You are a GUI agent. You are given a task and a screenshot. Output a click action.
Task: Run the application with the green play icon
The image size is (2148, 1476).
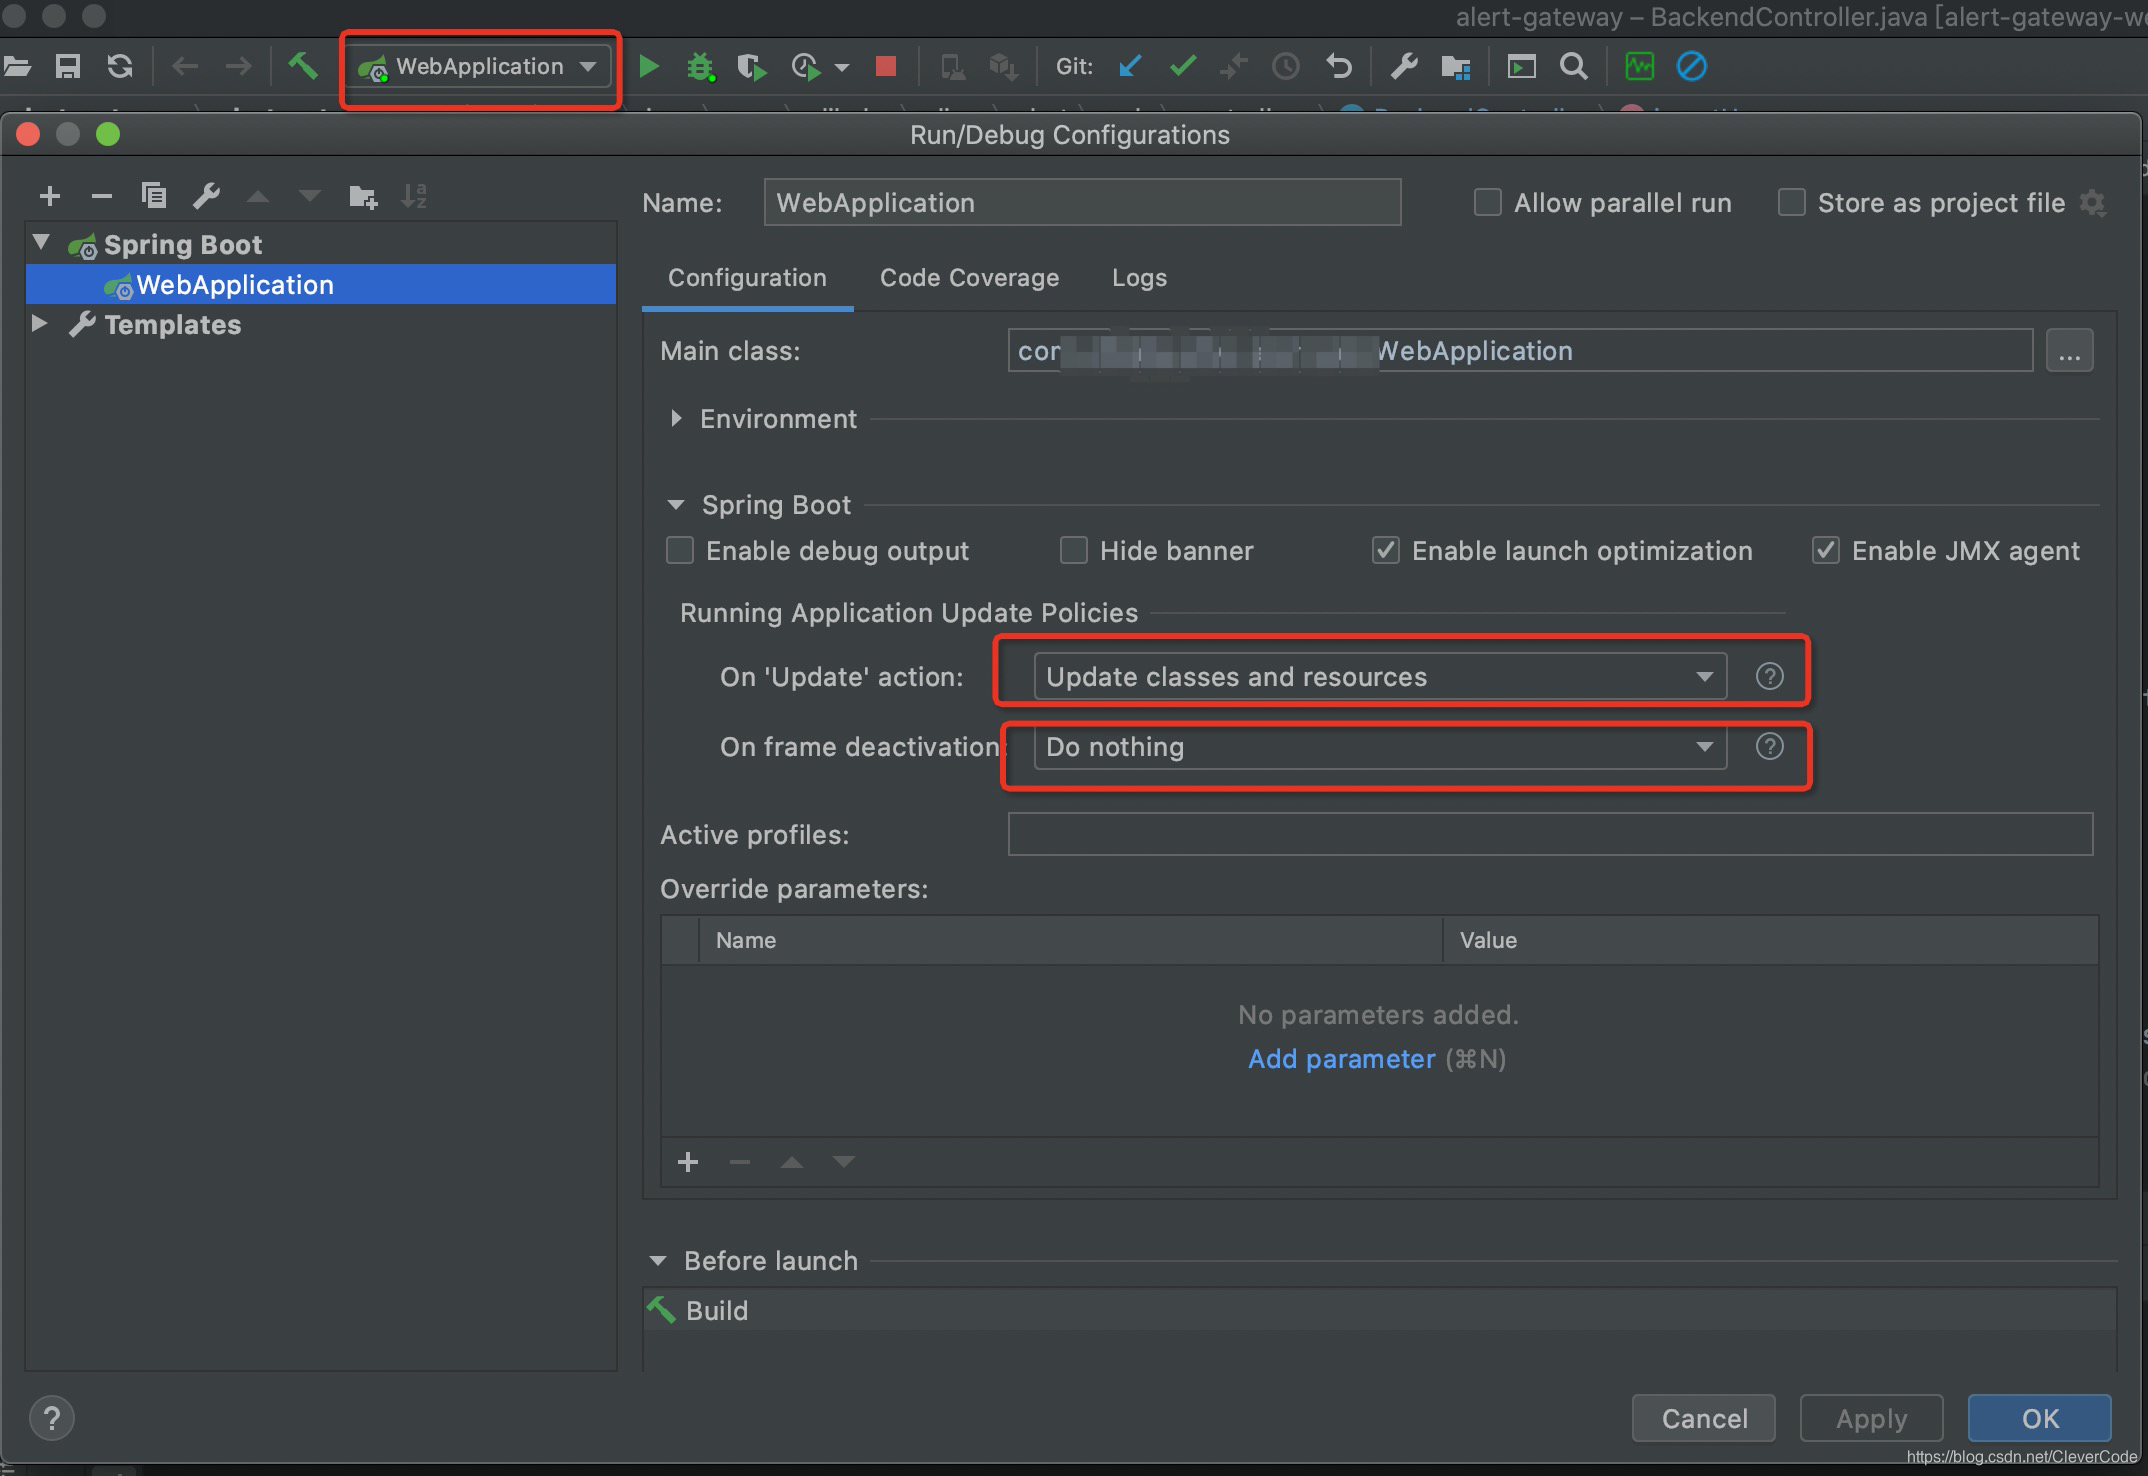(x=649, y=66)
